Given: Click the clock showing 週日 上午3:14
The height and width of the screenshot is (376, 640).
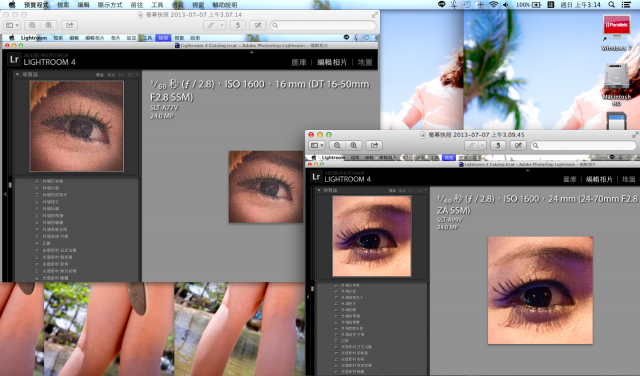Looking at the screenshot, I should (580, 4).
